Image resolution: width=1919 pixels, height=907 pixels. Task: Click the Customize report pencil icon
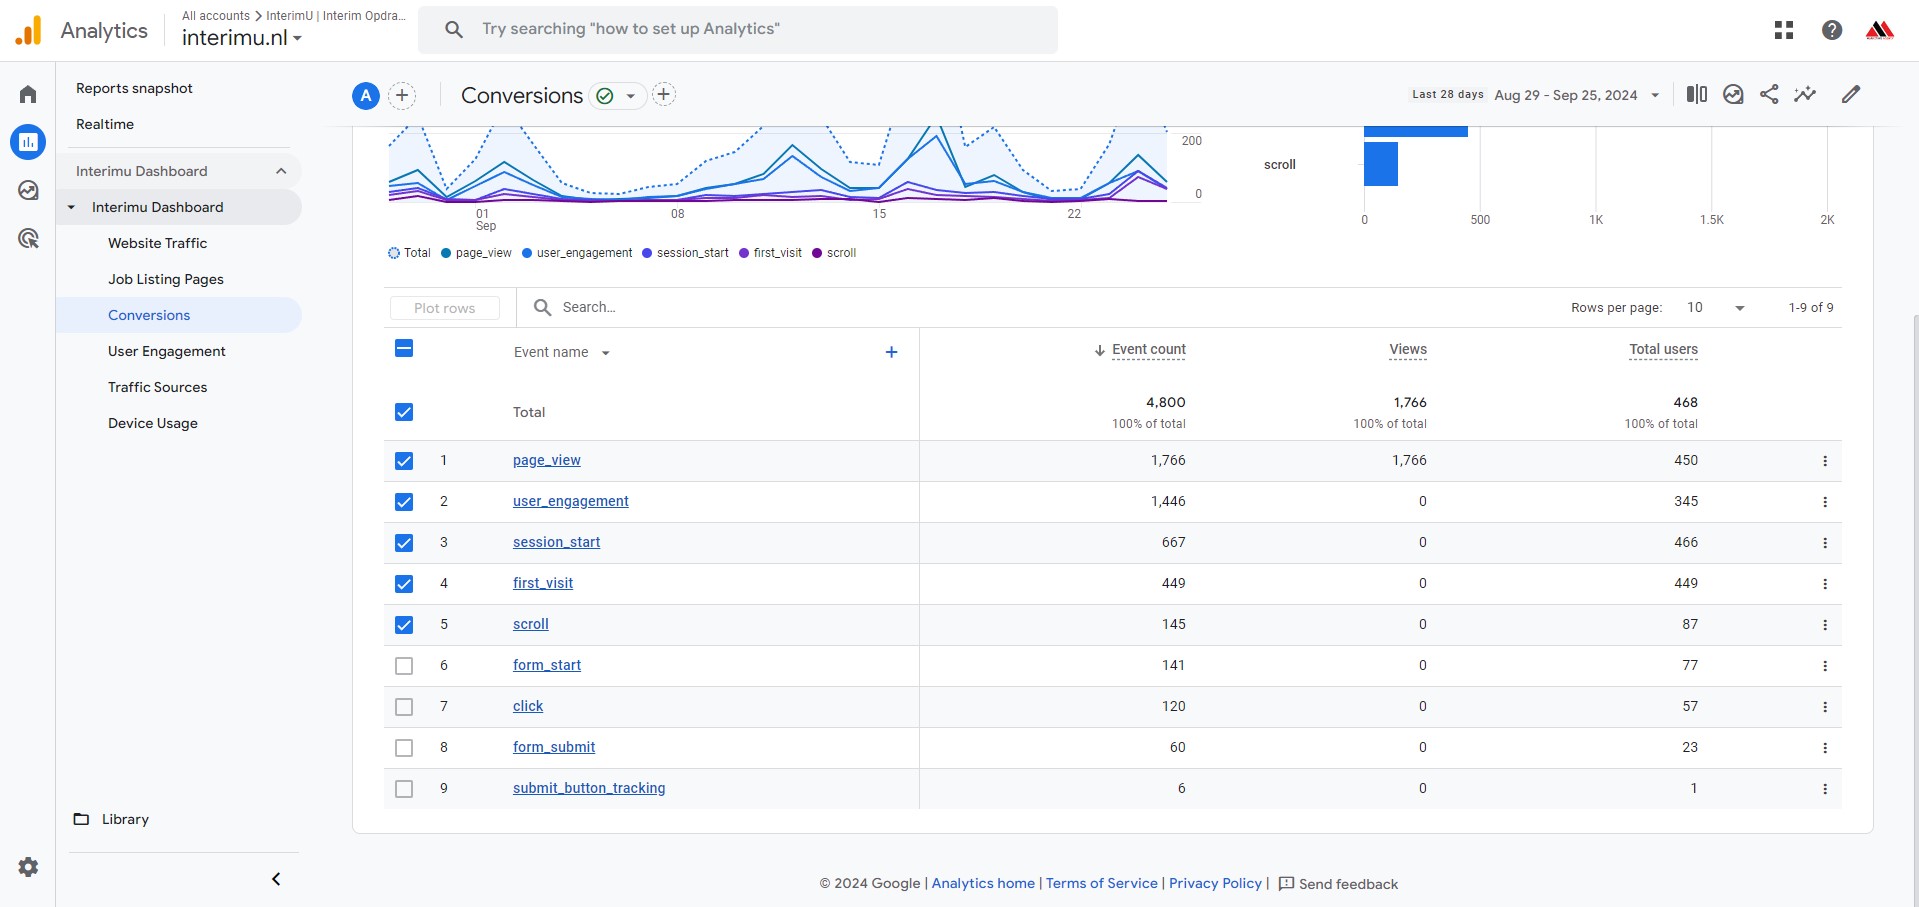1851,94
